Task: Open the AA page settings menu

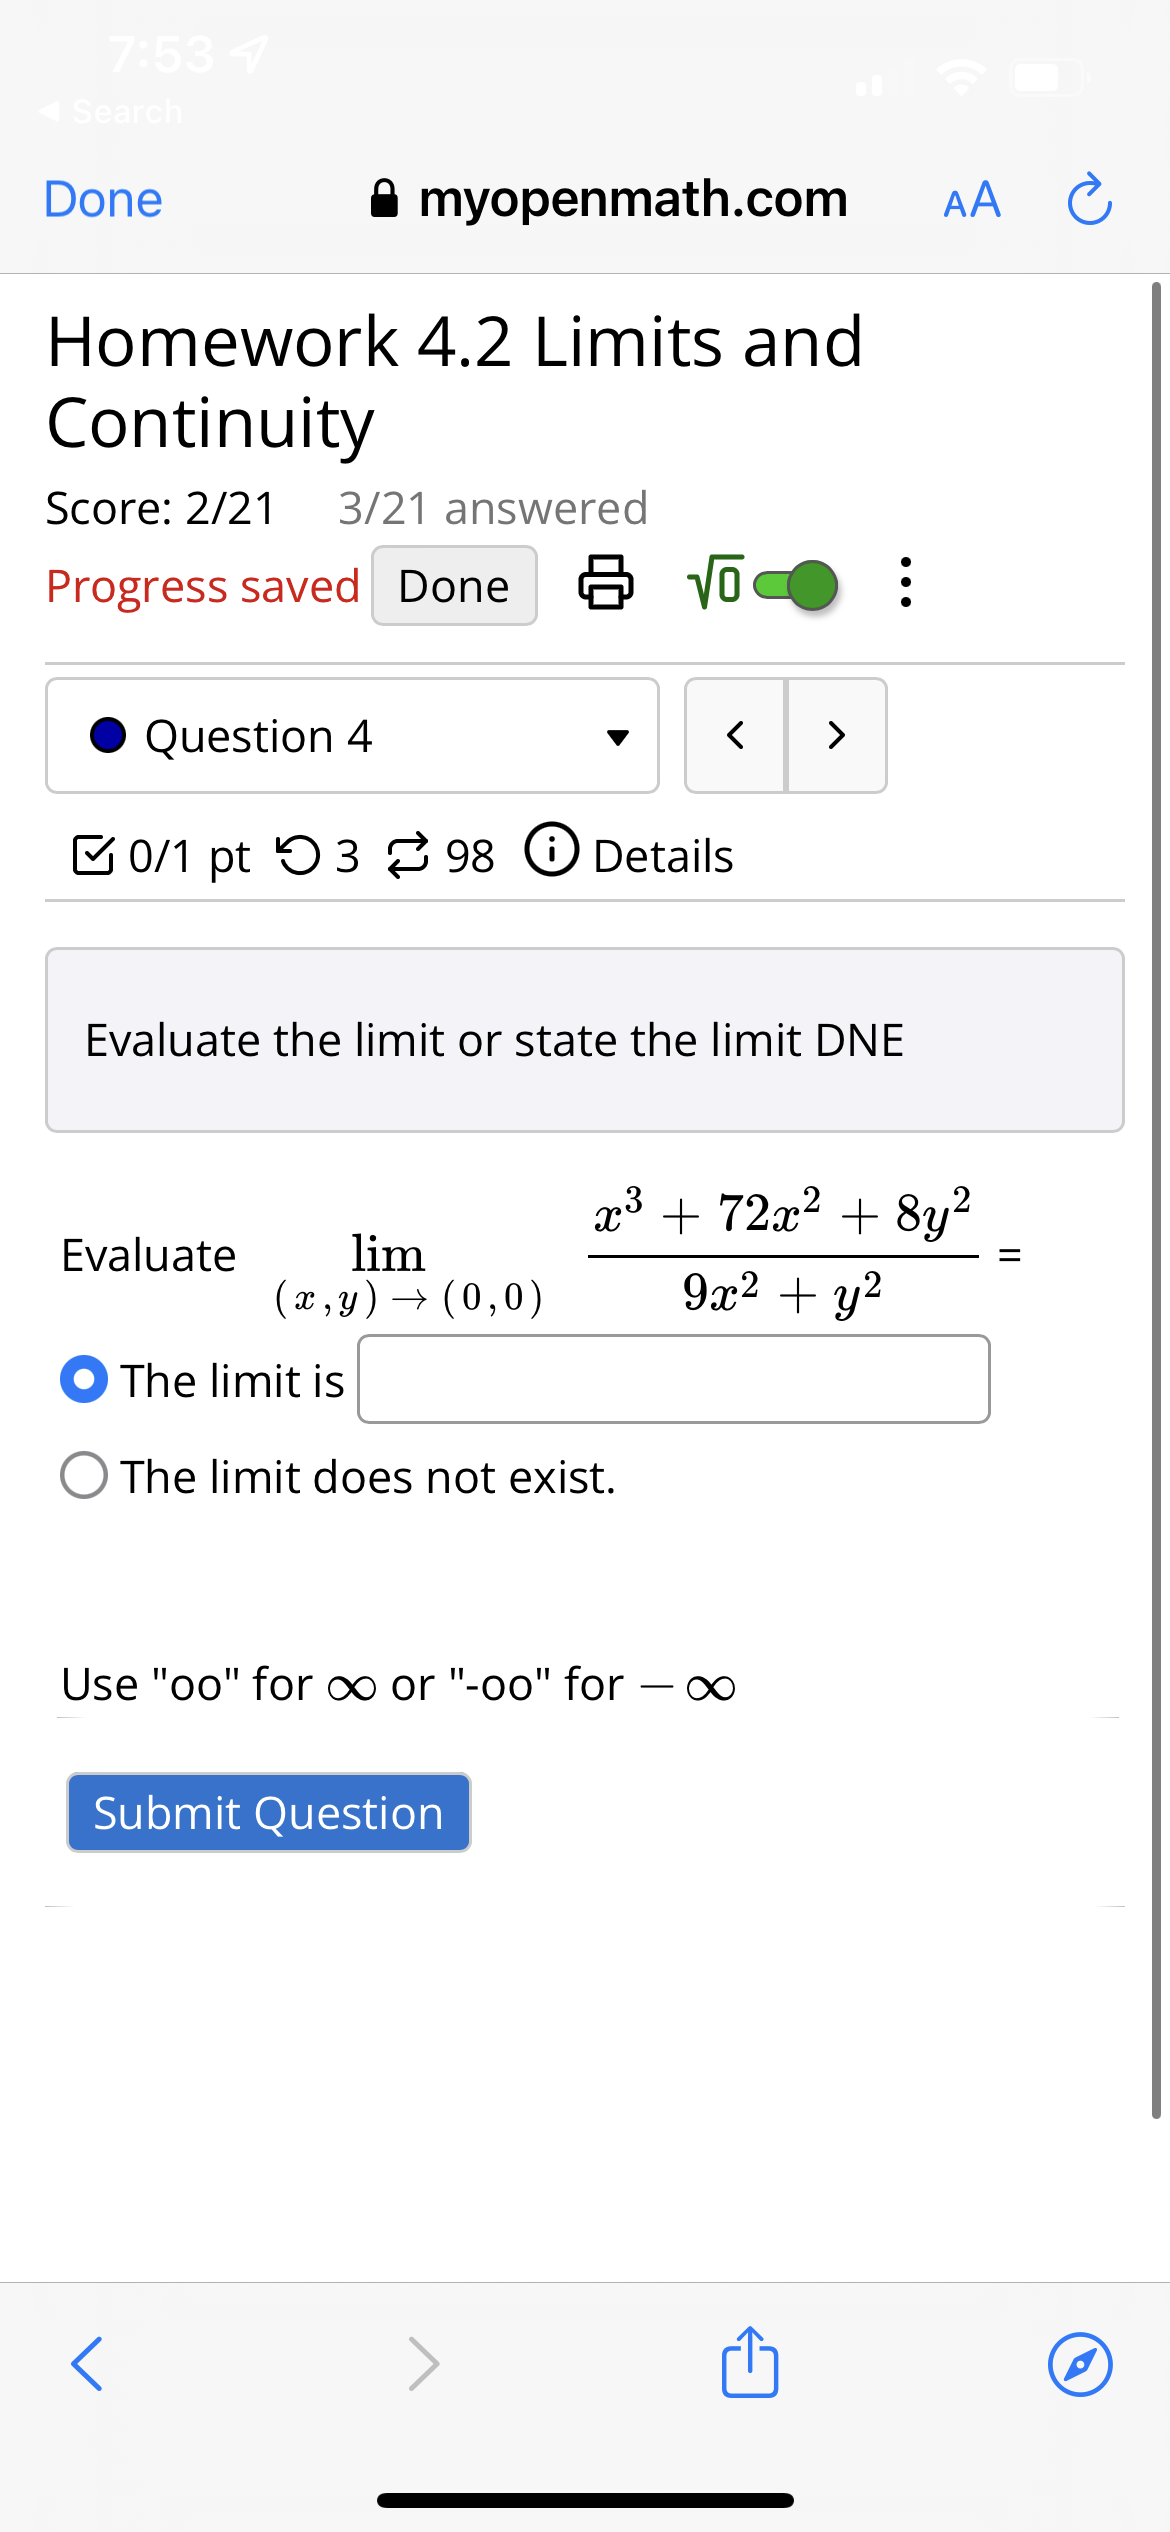Action: pos(969,199)
